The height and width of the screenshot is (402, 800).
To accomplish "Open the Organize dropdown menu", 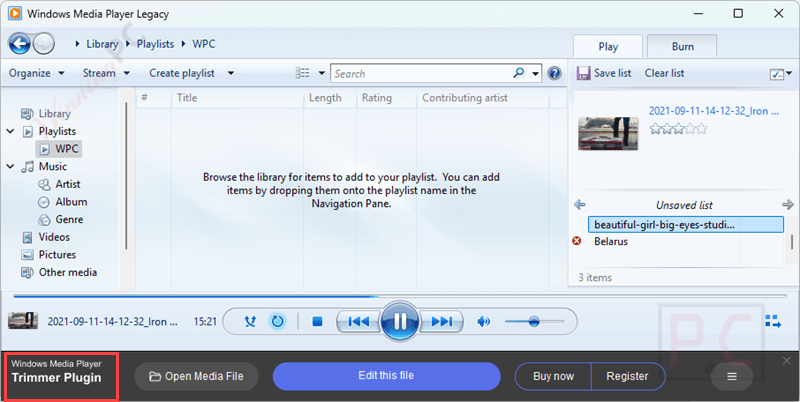I will [37, 73].
